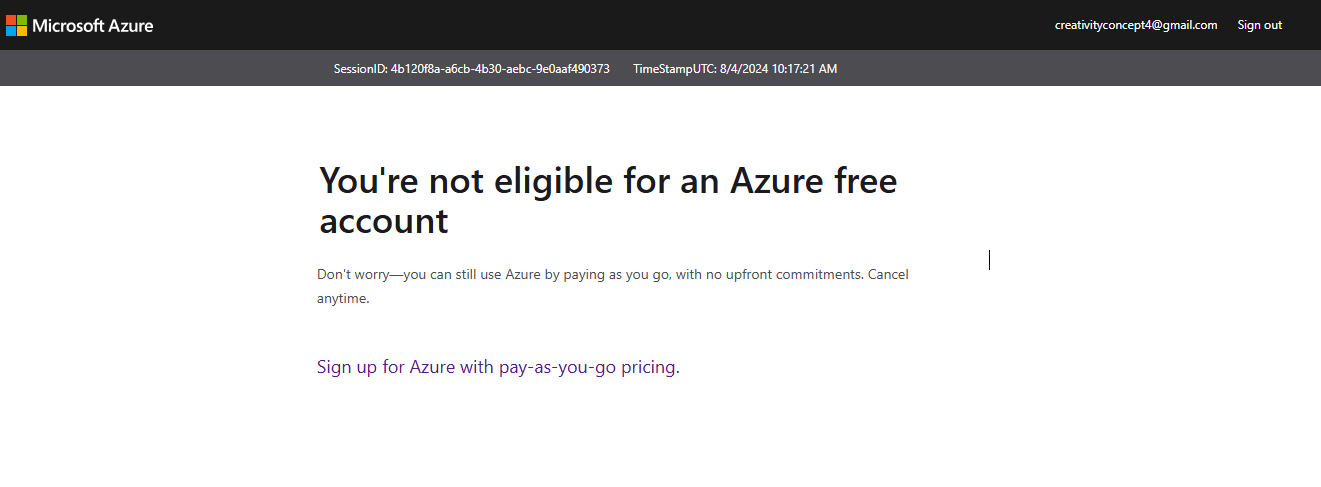1321x487 pixels.
Task: Click the "TimeStampUTC:" label
Action: coord(675,69)
